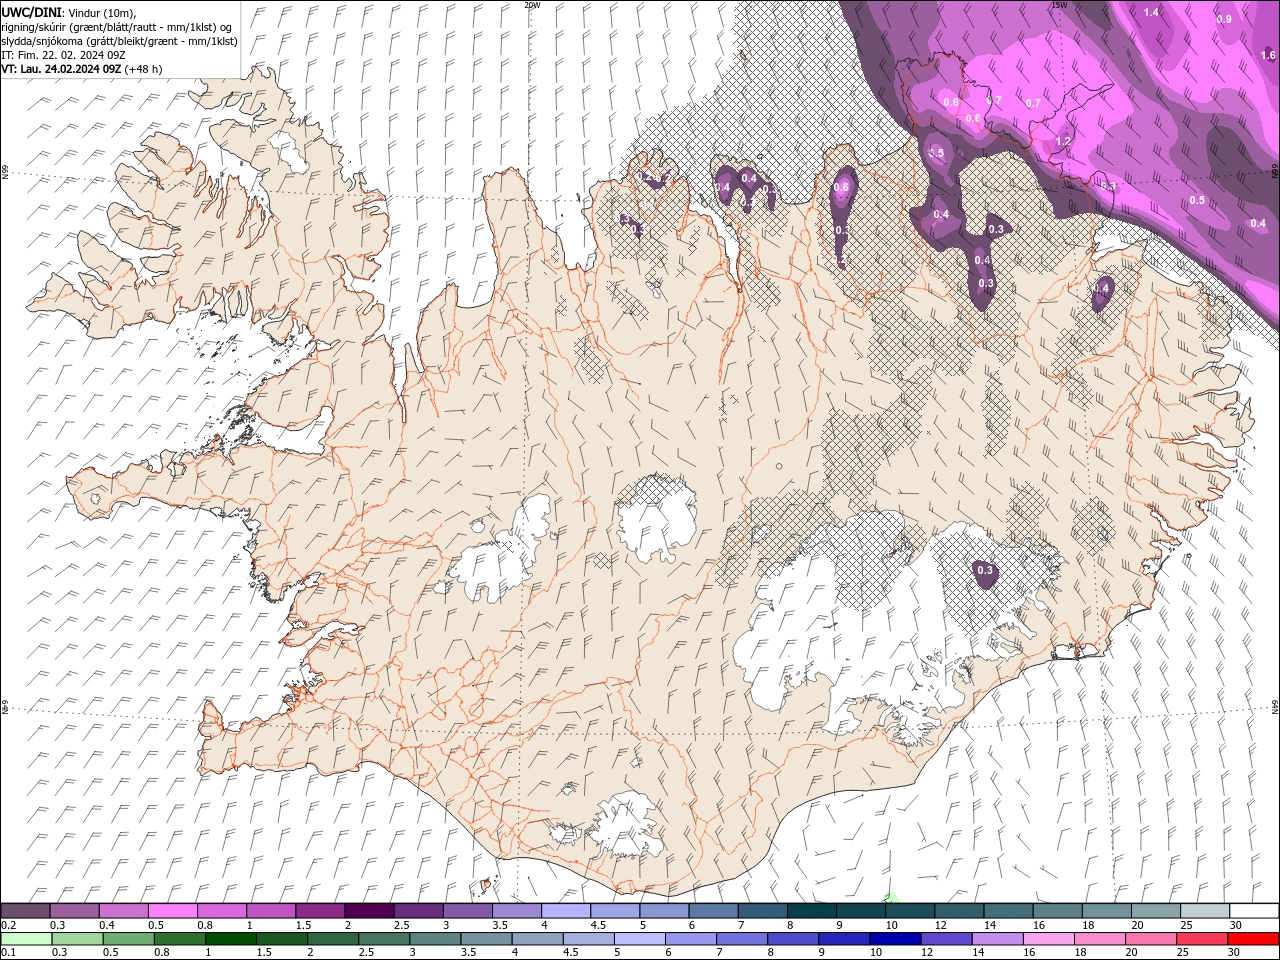Pick the dark teal 8 swatch in upper legend

pyautogui.click(x=810, y=911)
